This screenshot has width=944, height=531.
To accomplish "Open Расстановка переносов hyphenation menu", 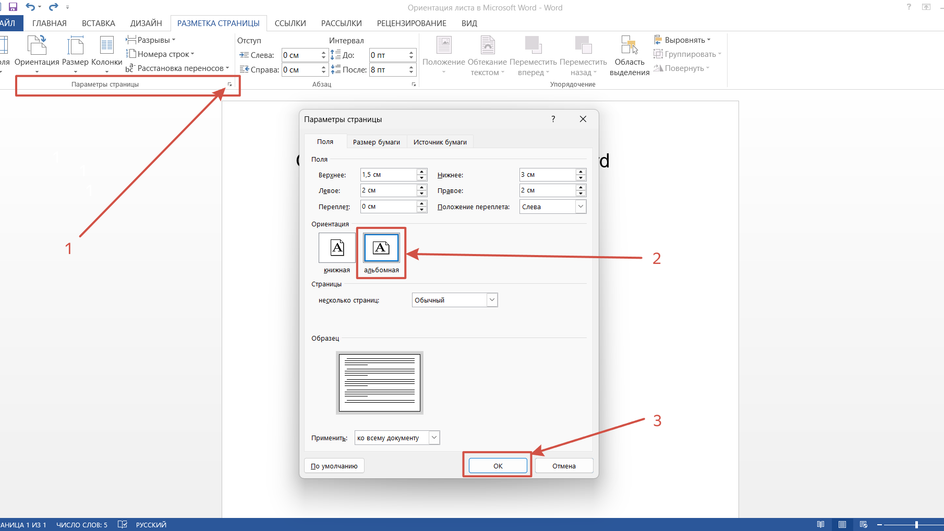I will (x=178, y=68).
